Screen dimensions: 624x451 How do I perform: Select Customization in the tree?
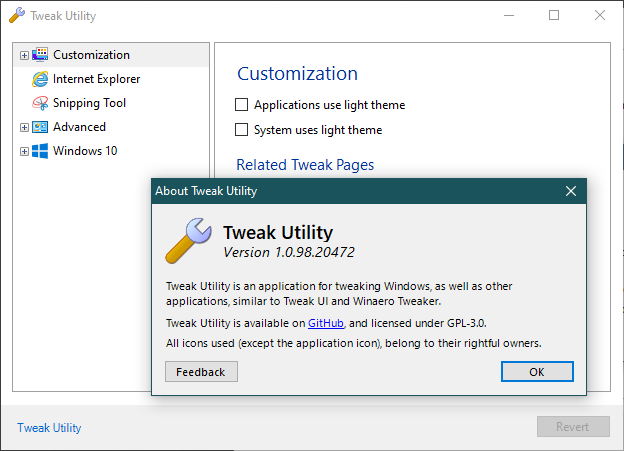[92, 55]
